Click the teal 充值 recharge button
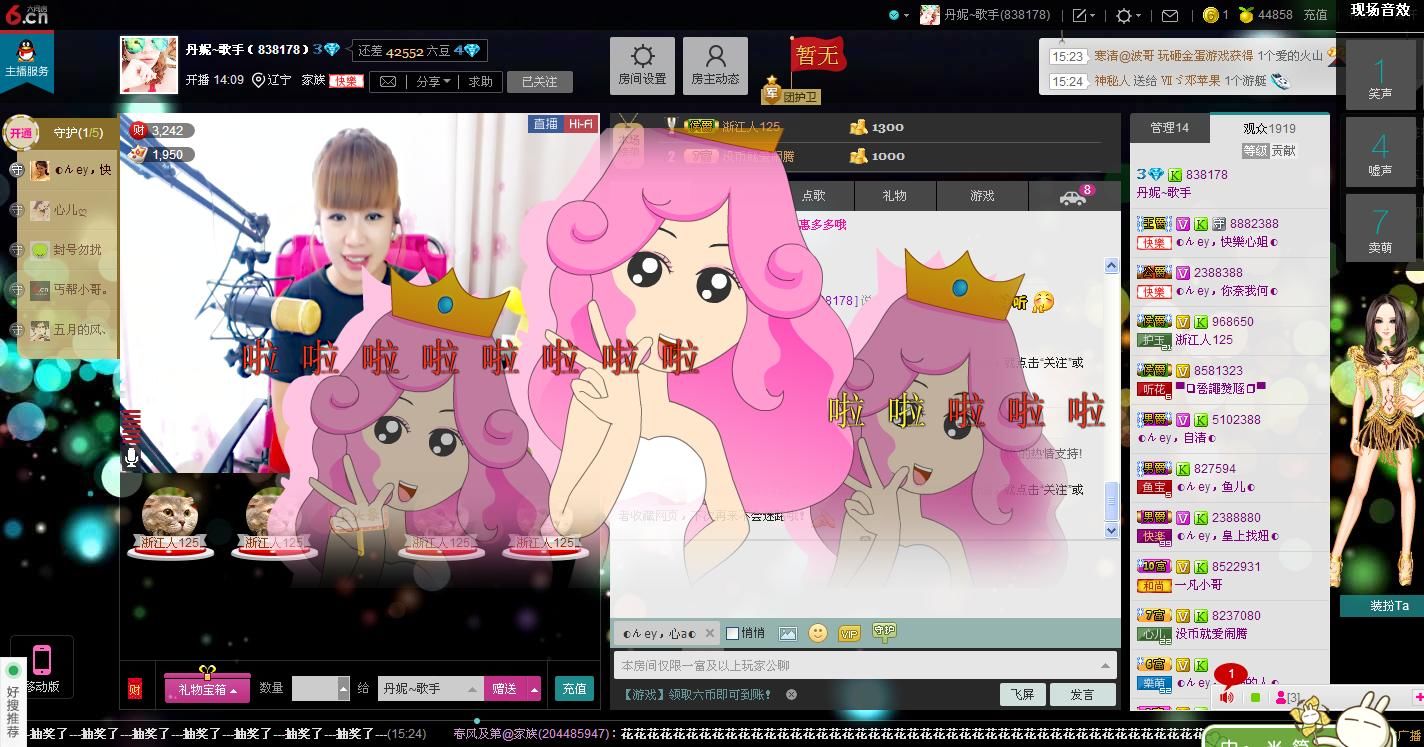The width and height of the screenshot is (1424, 747). point(574,689)
